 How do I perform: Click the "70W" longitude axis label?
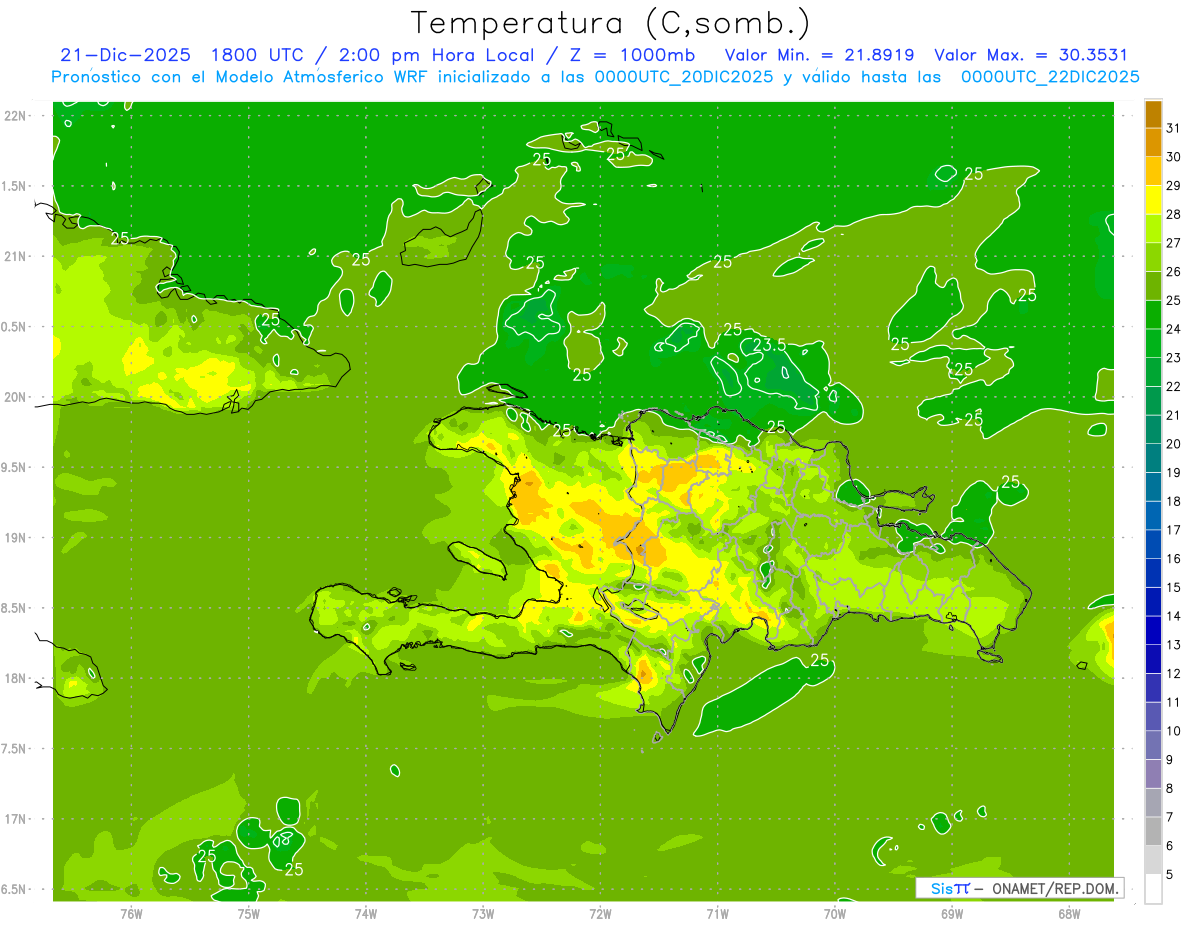click(x=835, y=914)
